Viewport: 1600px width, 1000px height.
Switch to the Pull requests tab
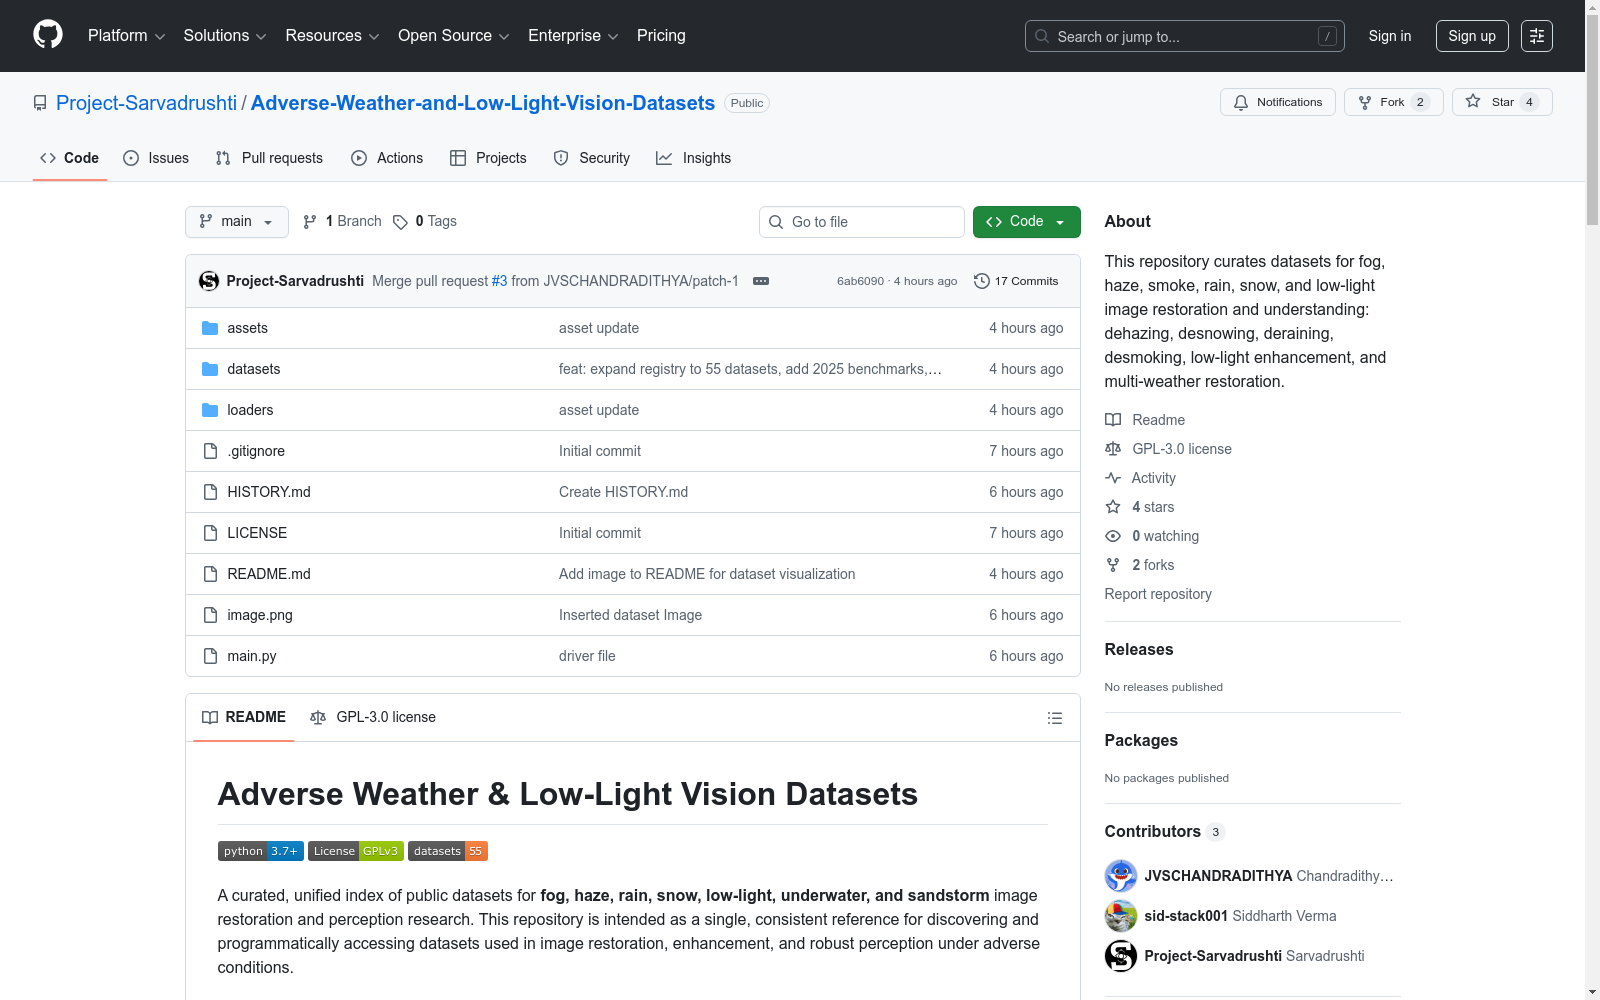(x=269, y=158)
